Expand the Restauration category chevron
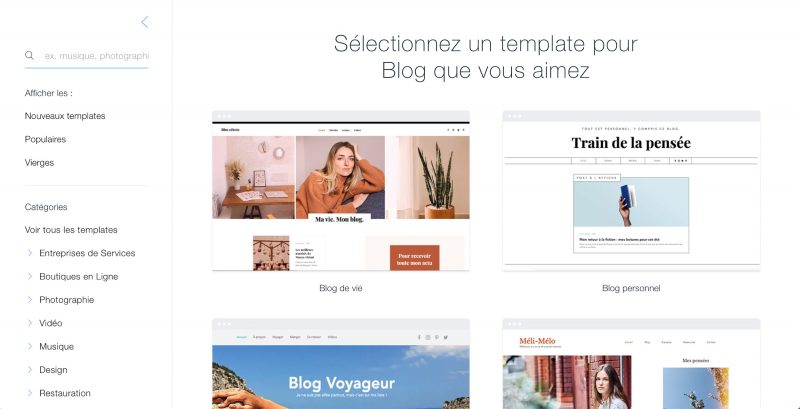Image resolution: width=800 pixels, height=409 pixels. point(30,393)
